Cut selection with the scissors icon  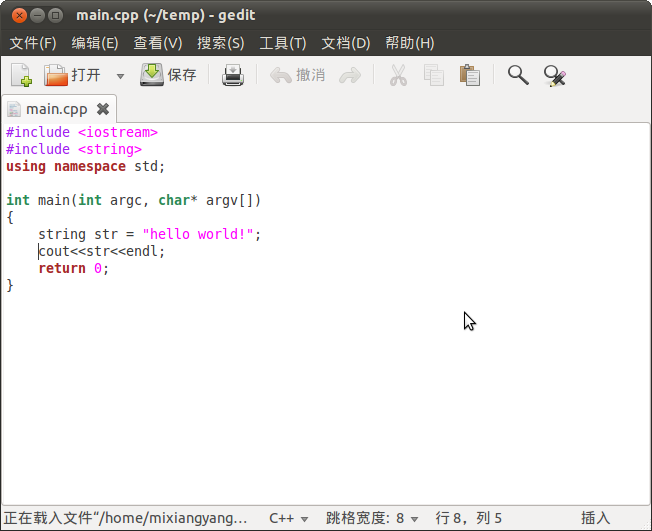coord(398,75)
